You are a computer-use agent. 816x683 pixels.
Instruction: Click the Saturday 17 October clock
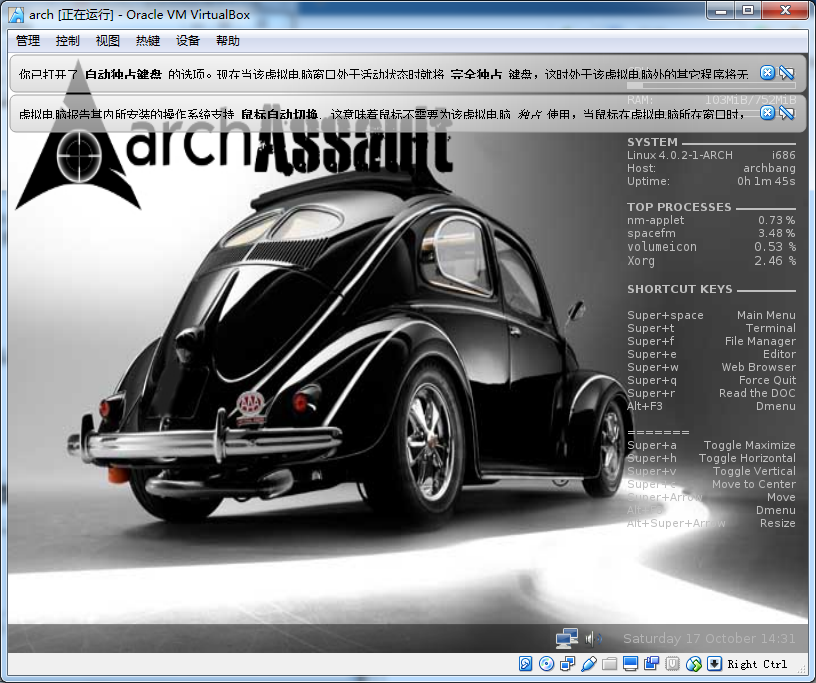pos(709,639)
